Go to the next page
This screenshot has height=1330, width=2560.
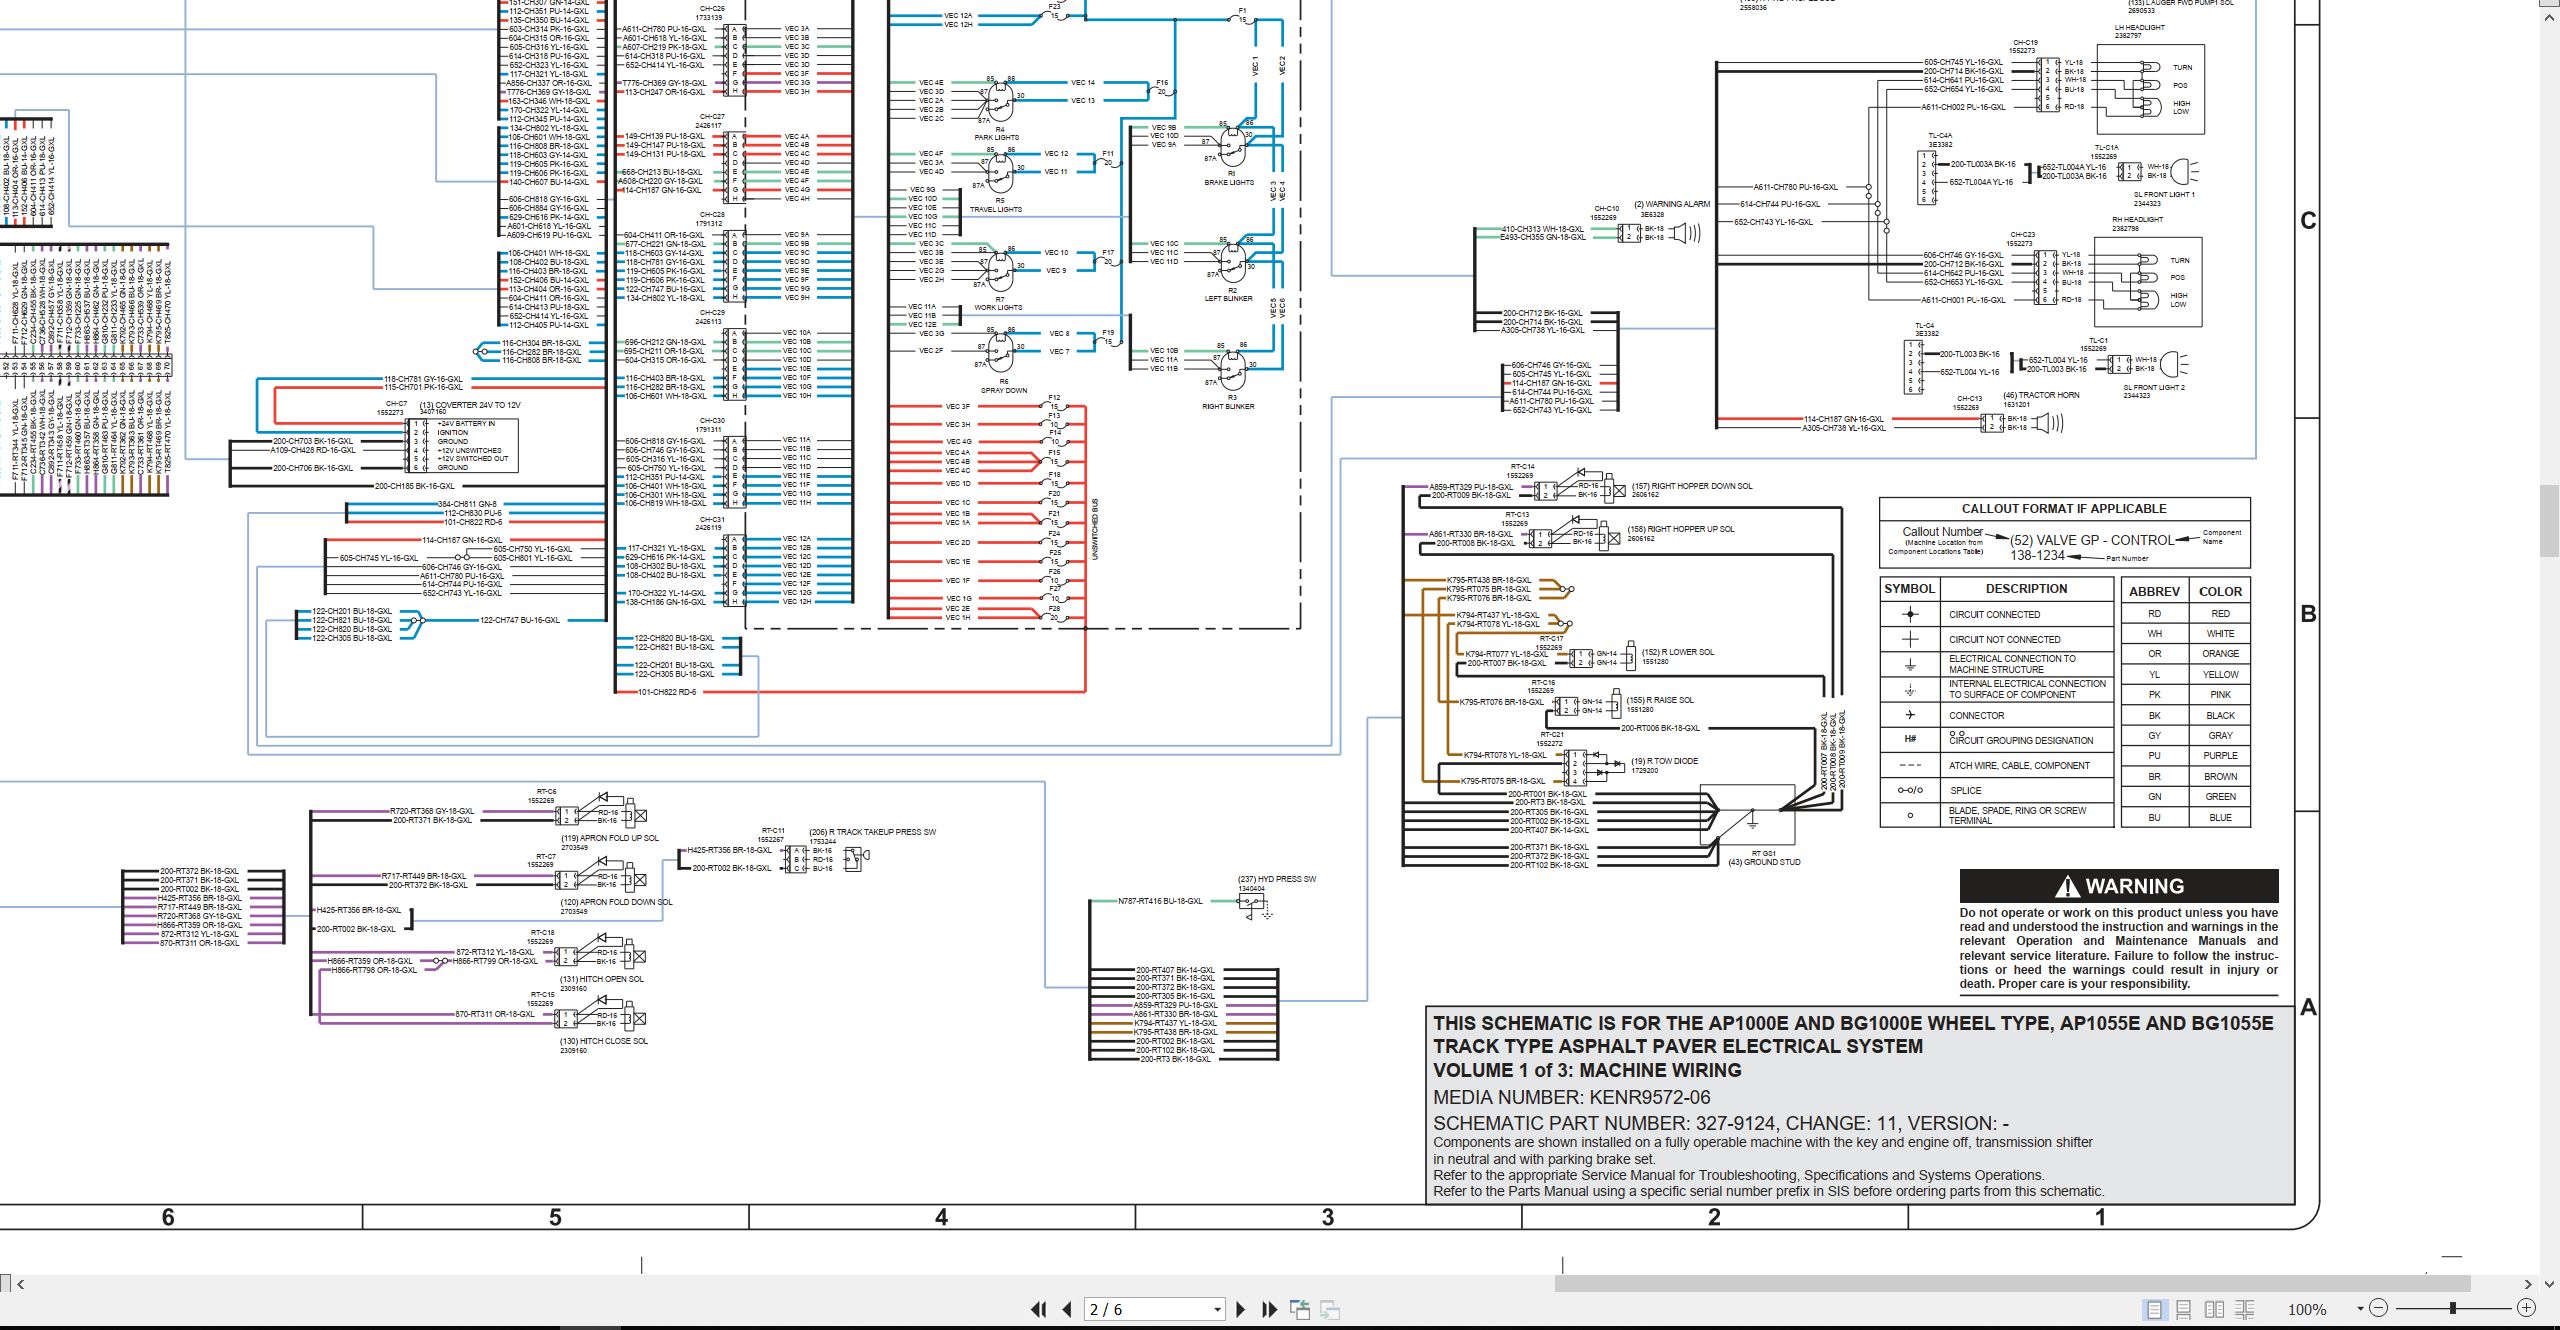pyautogui.click(x=1241, y=1309)
